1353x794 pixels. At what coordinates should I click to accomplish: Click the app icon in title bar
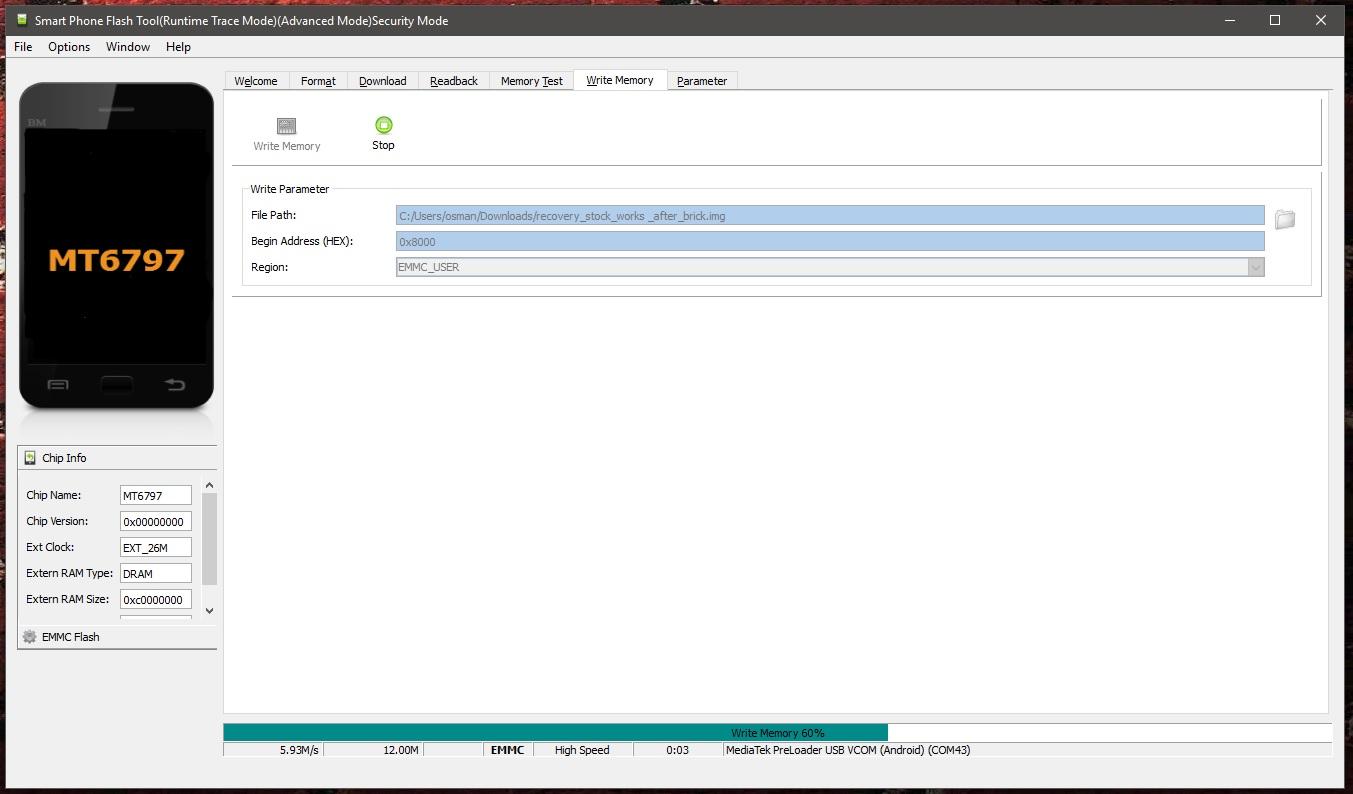(21, 20)
